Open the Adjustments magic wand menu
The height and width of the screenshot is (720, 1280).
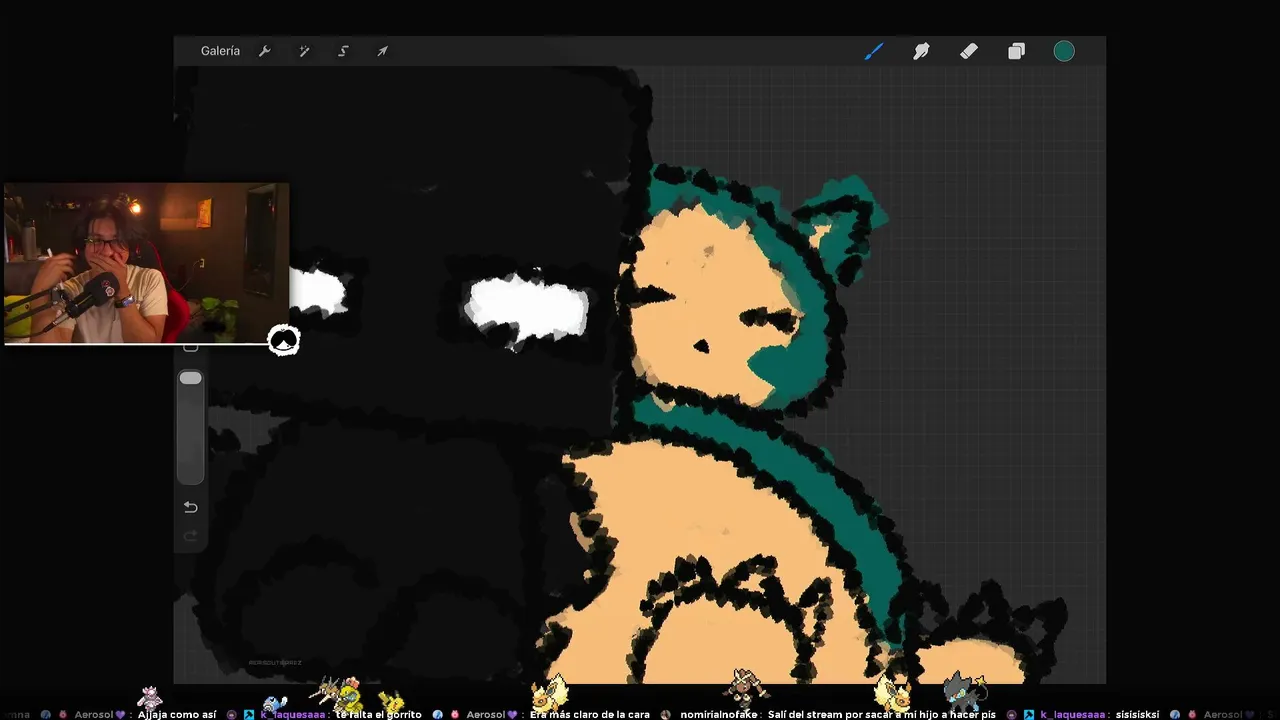point(304,51)
